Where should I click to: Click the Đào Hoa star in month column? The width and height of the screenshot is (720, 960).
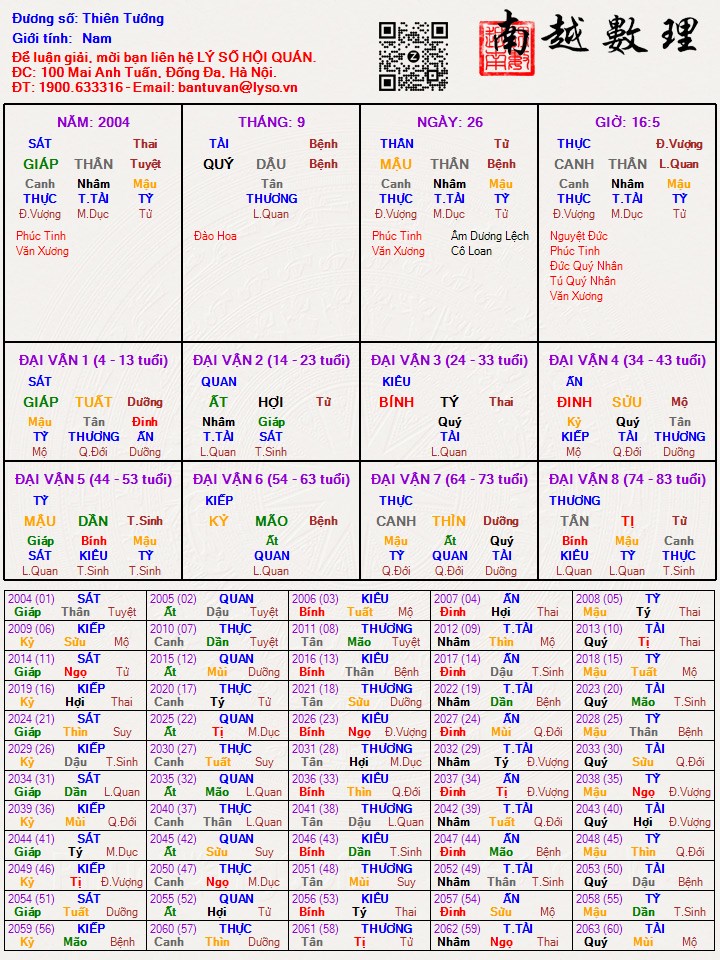point(215,236)
